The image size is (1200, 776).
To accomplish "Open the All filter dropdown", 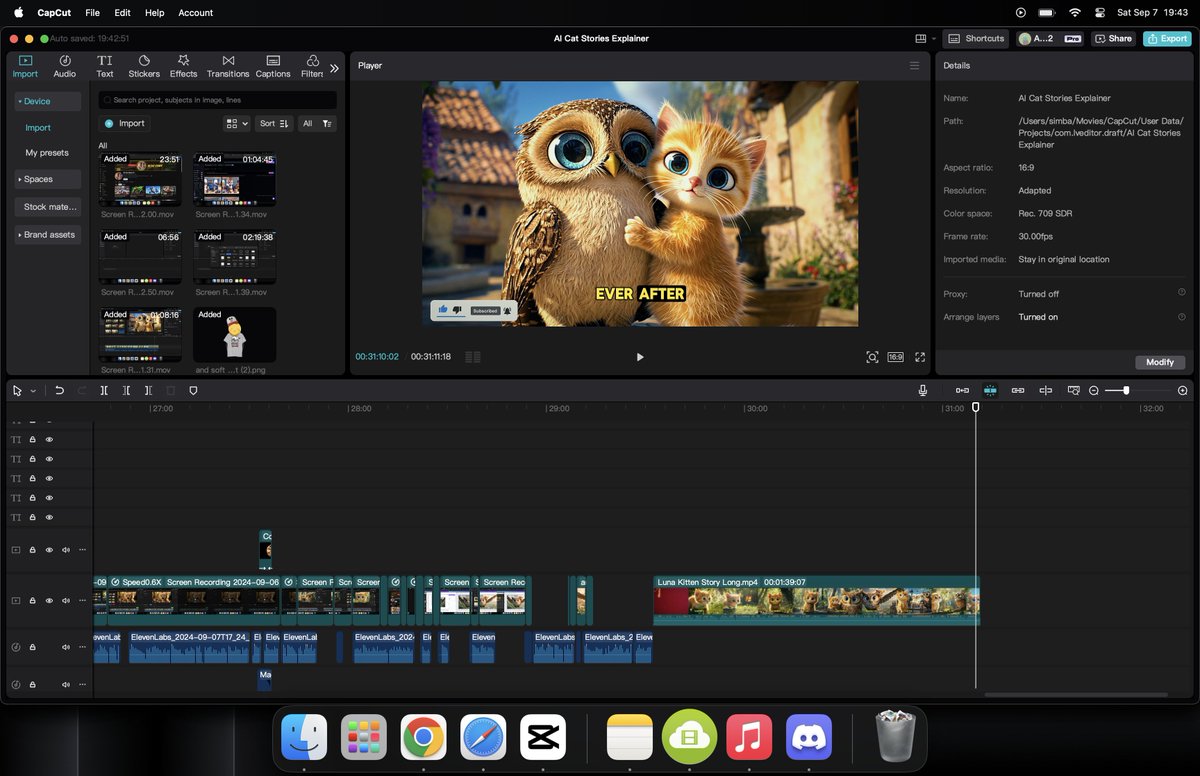I will [x=317, y=123].
